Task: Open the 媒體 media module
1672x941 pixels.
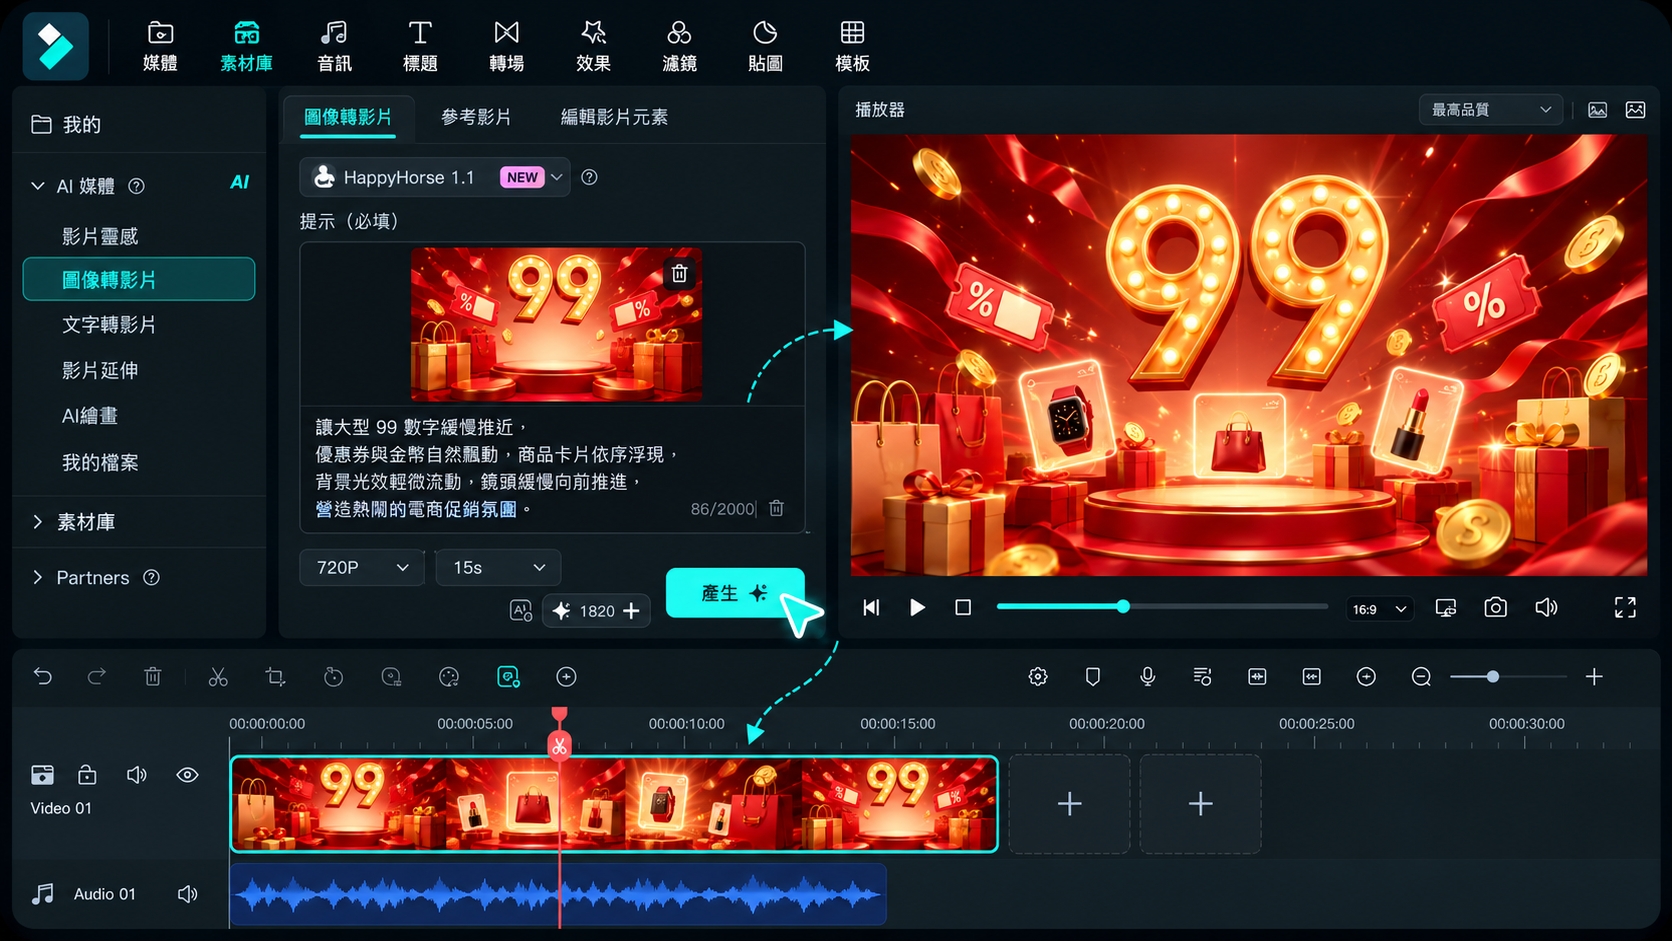Action: [x=160, y=46]
